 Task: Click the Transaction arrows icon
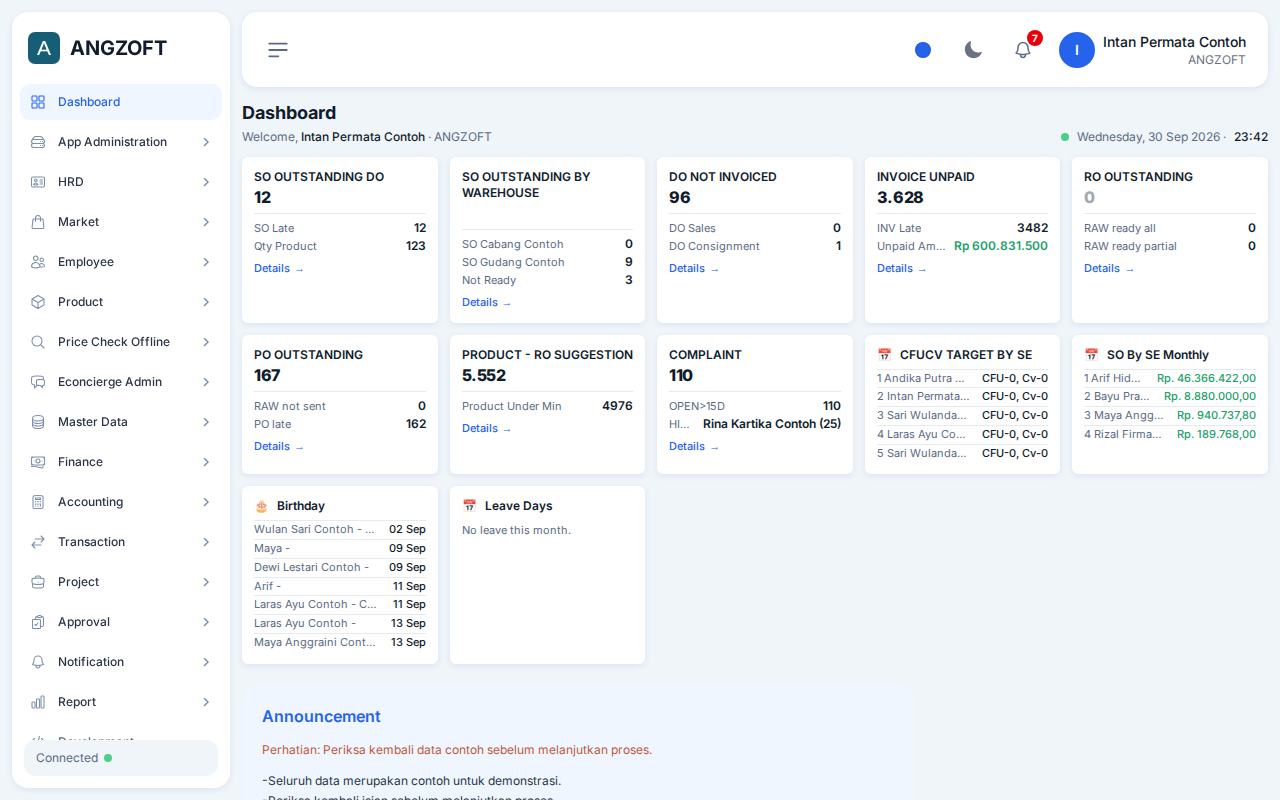[38, 542]
